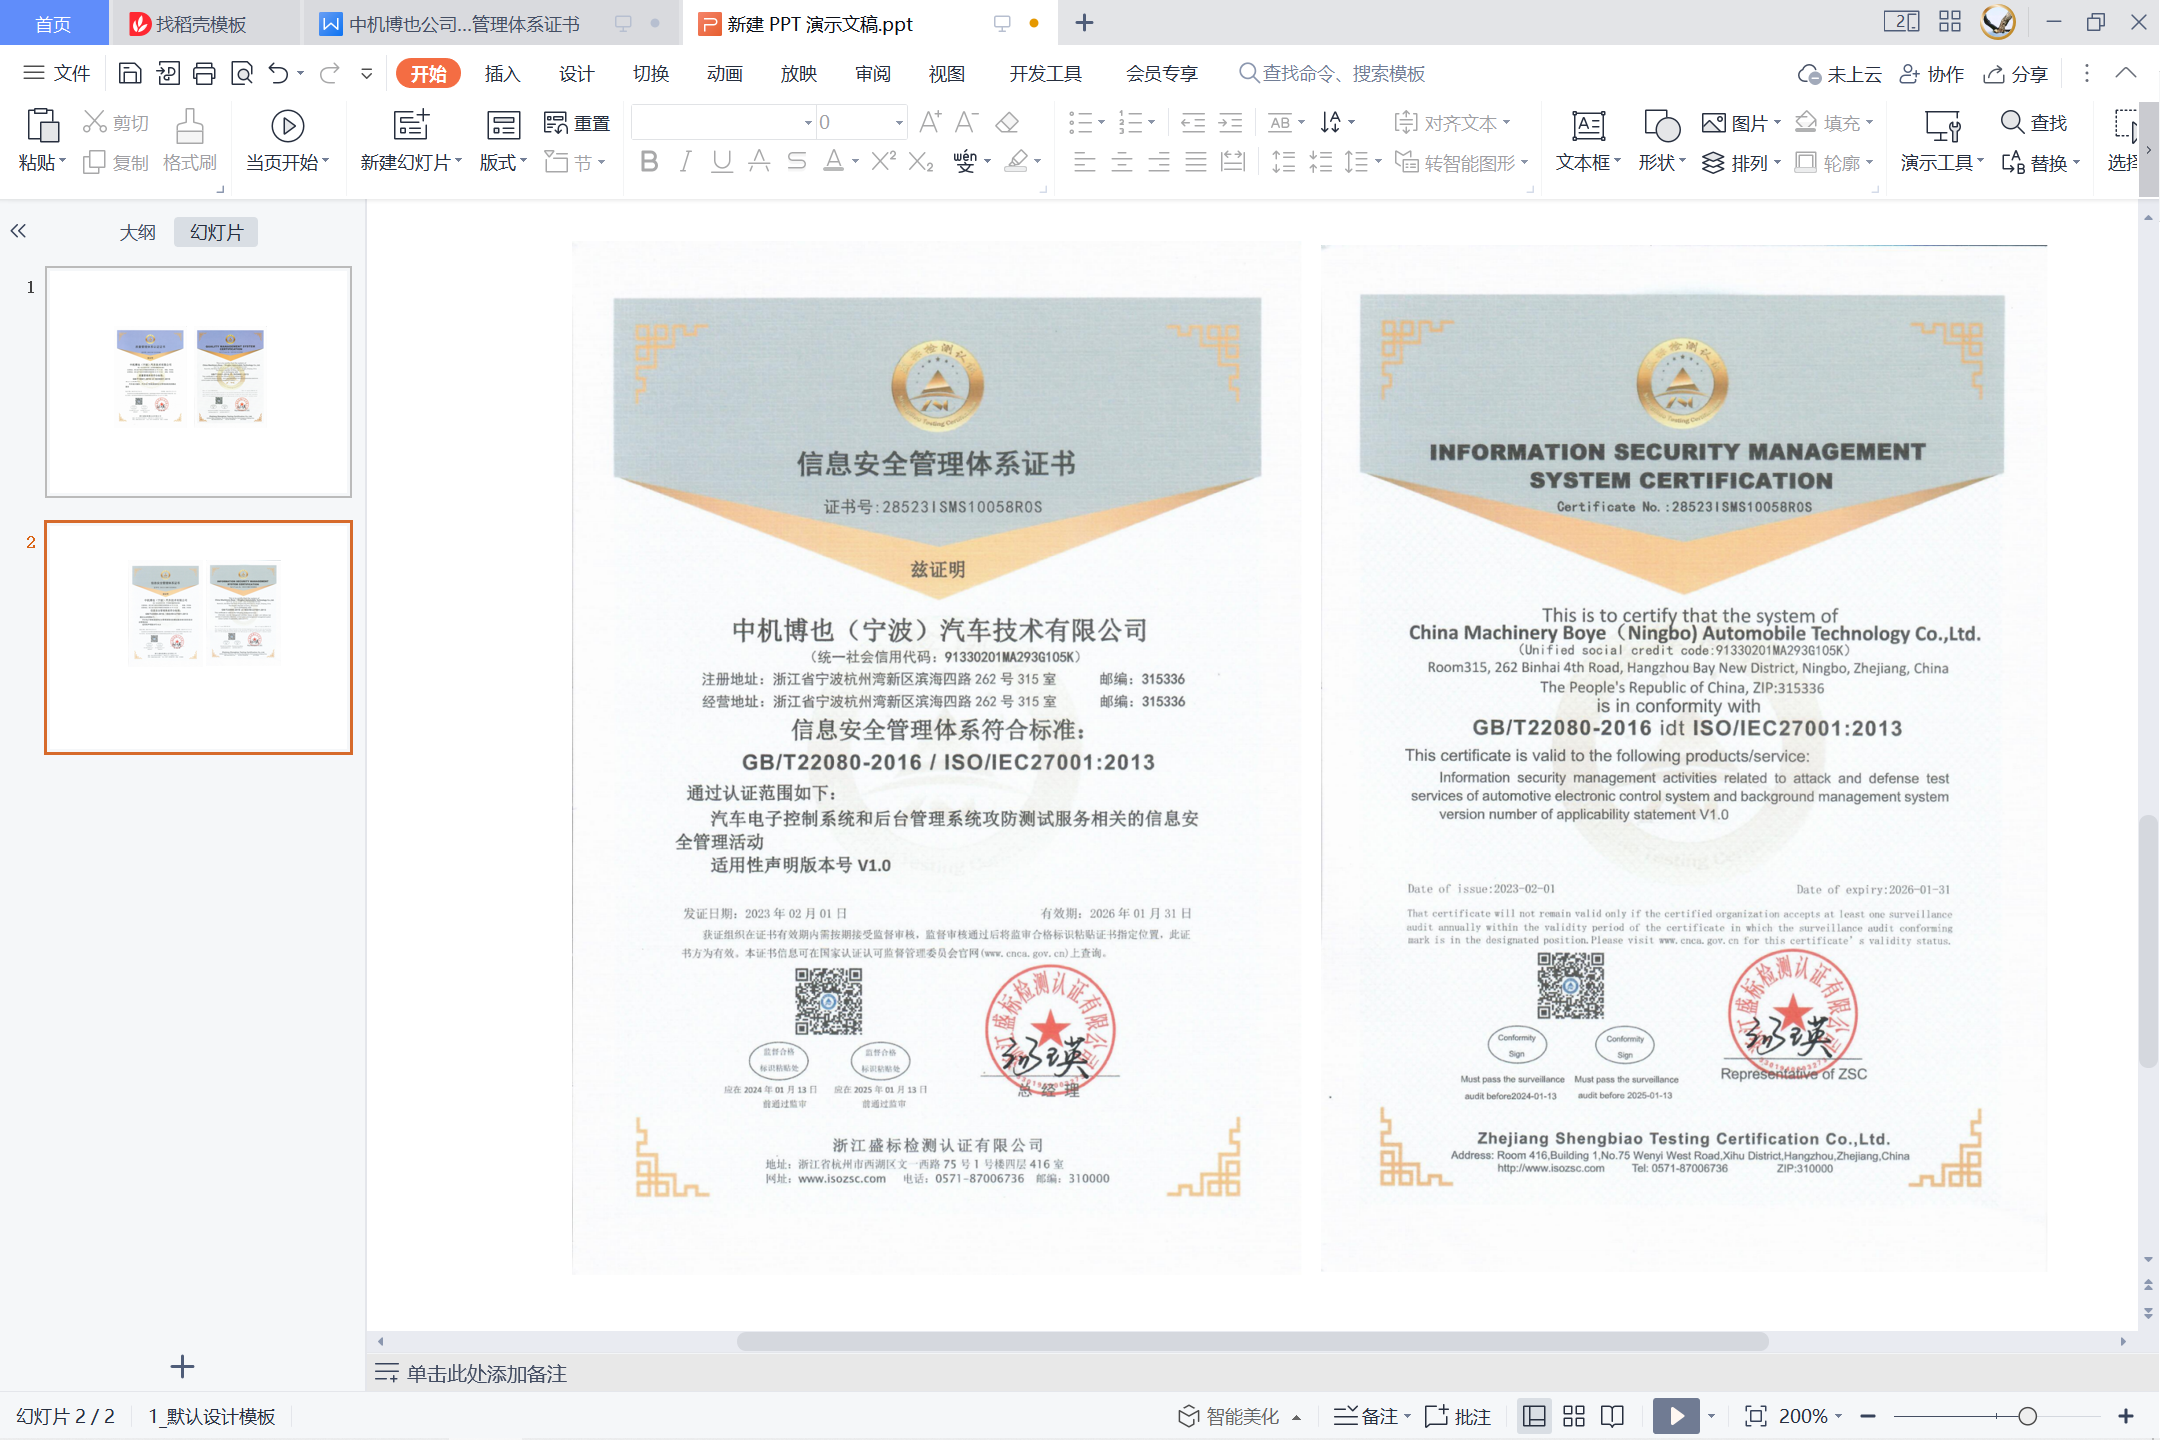
Task: Expand the line spacing dropdown
Action: tap(1378, 161)
